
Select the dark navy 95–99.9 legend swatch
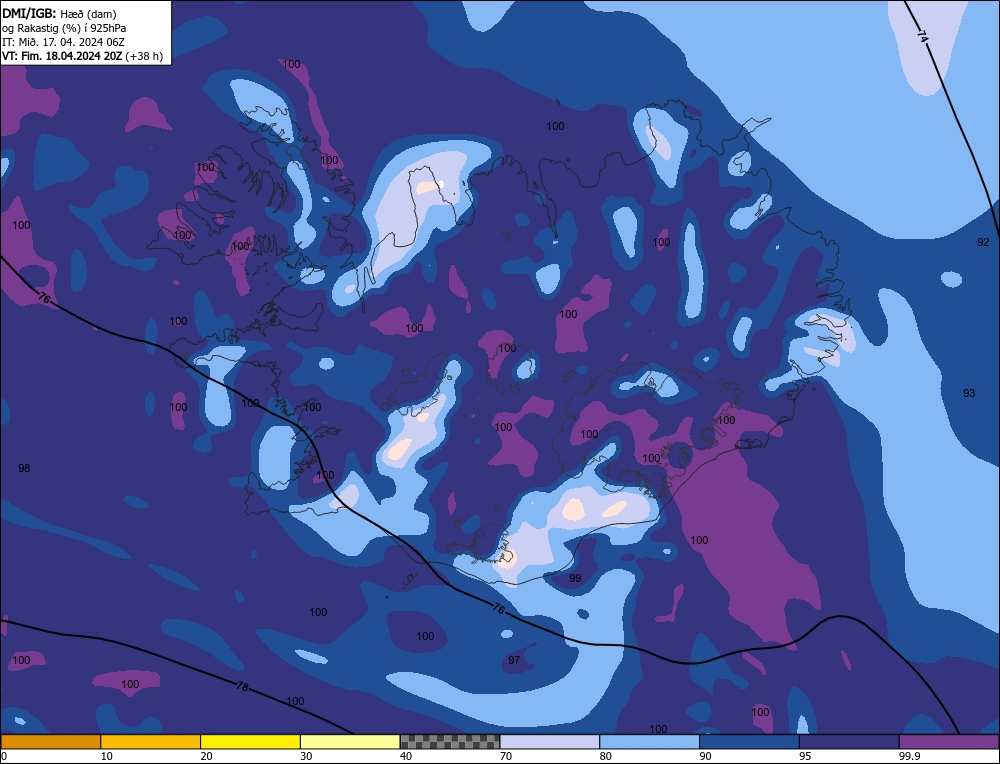click(849, 742)
